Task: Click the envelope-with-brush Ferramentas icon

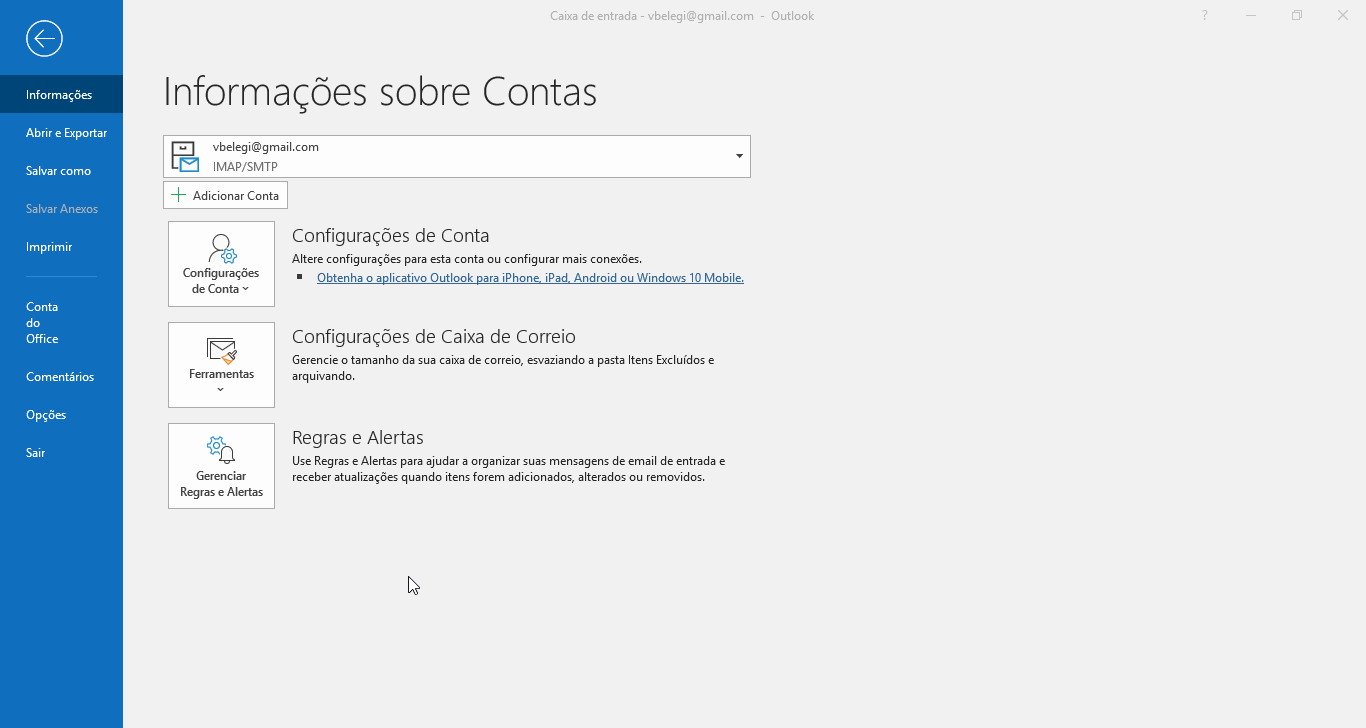Action: tap(222, 350)
